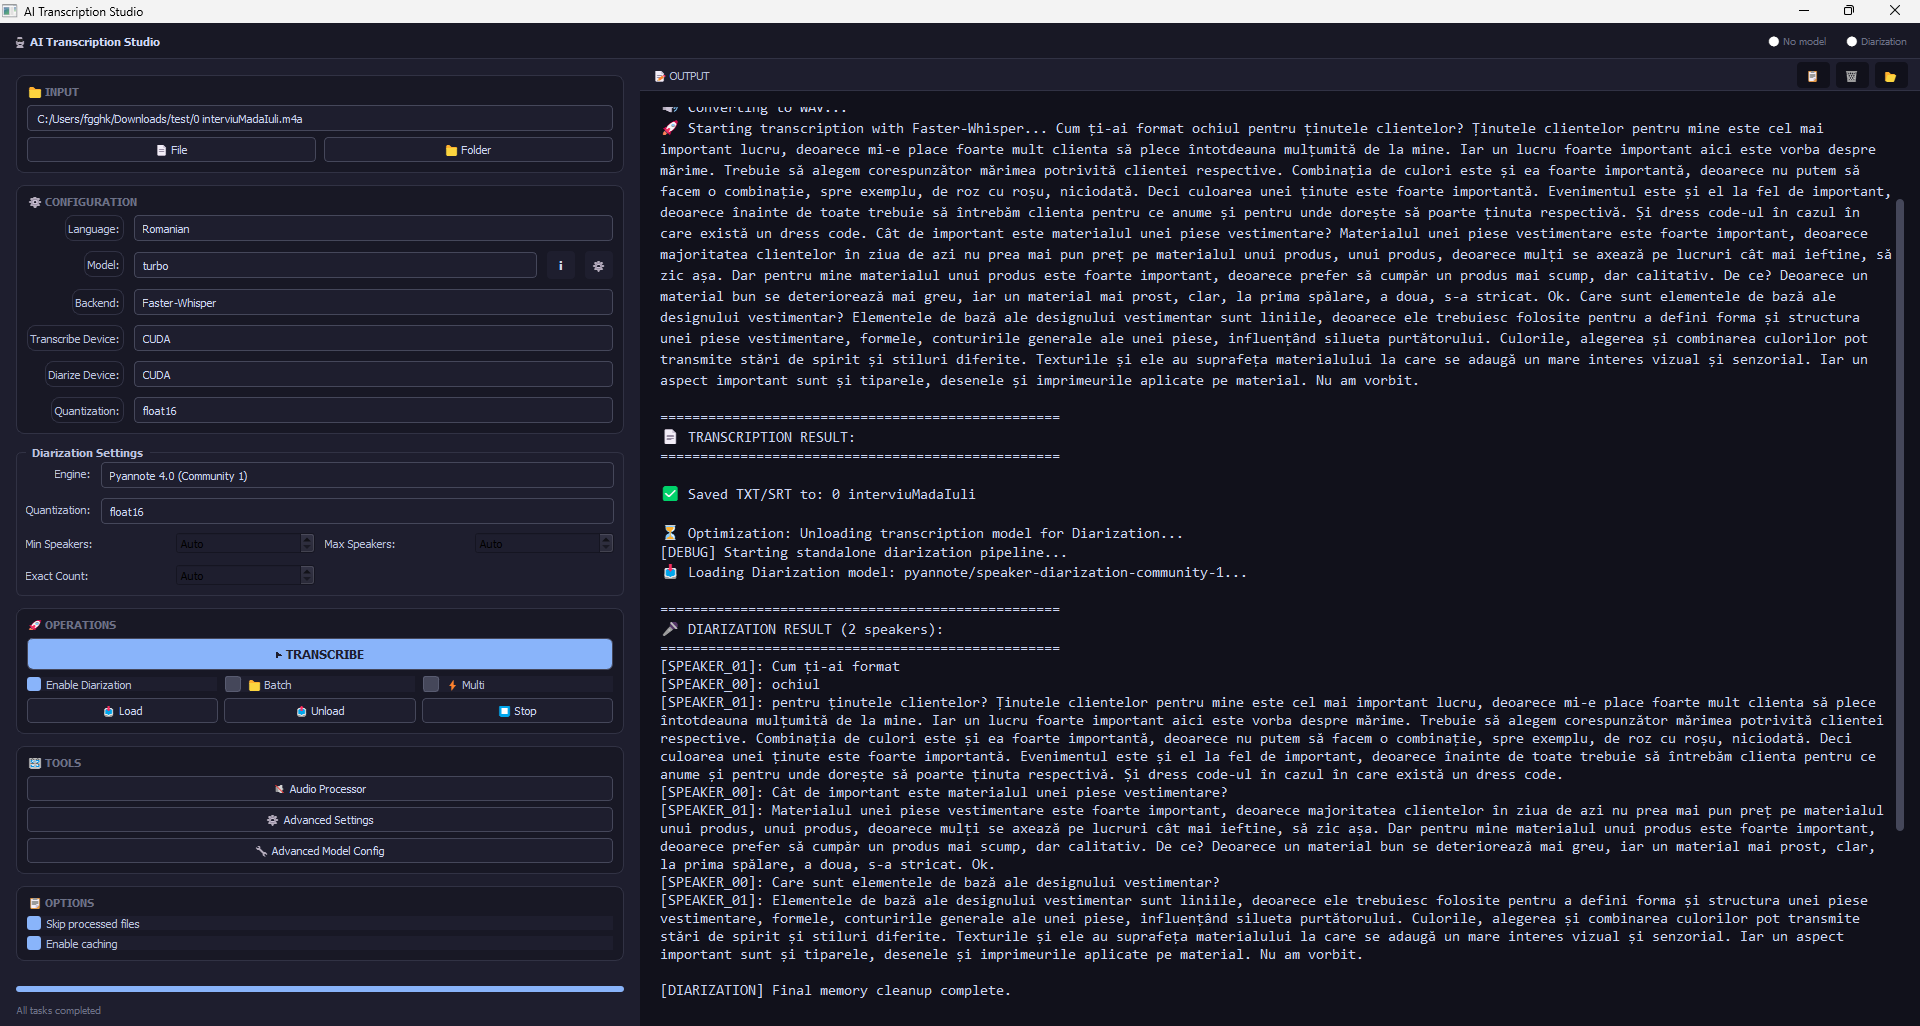Viewport: 1920px width, 1026px height.
Task: Click the input file path field
Action: pyautogui.click(x=320, y=119)
